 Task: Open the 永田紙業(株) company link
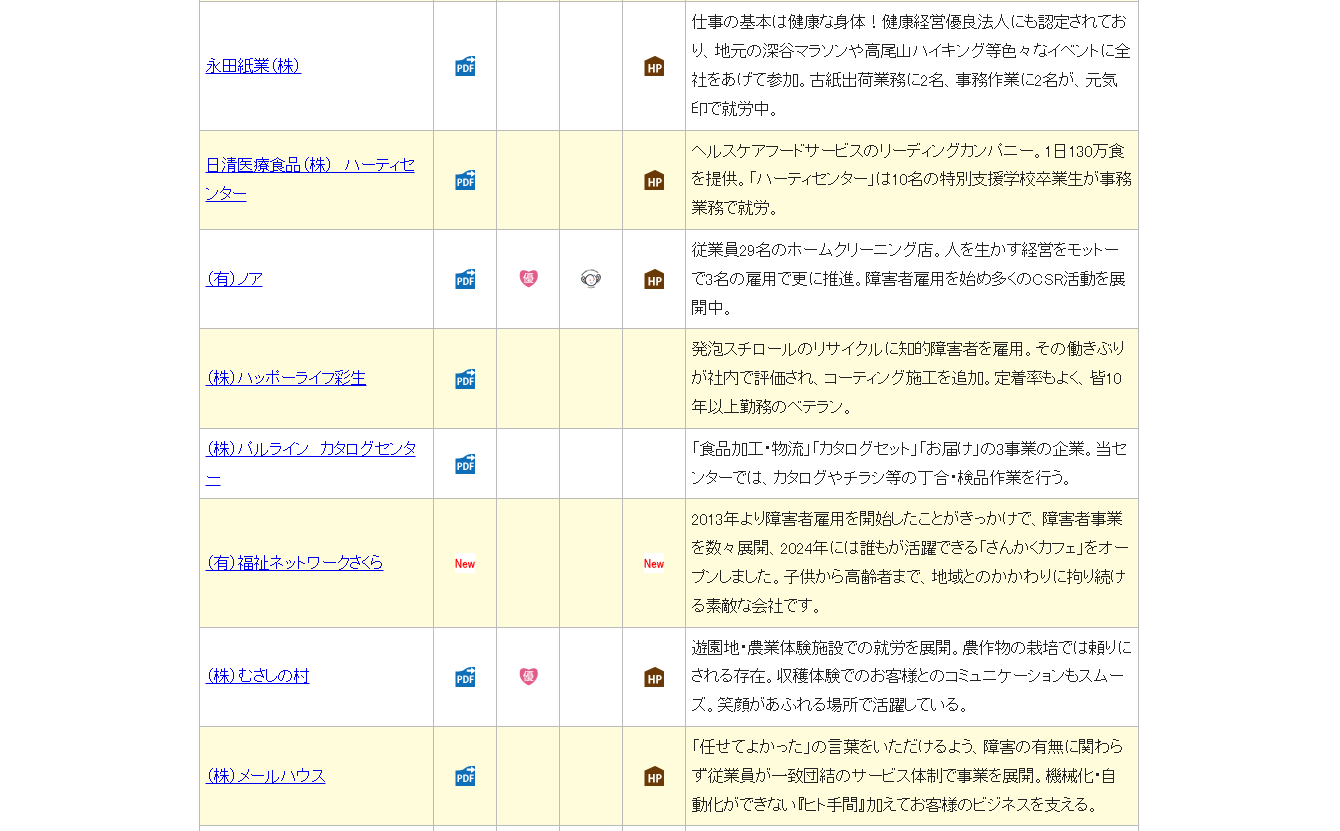click(253, 66)
